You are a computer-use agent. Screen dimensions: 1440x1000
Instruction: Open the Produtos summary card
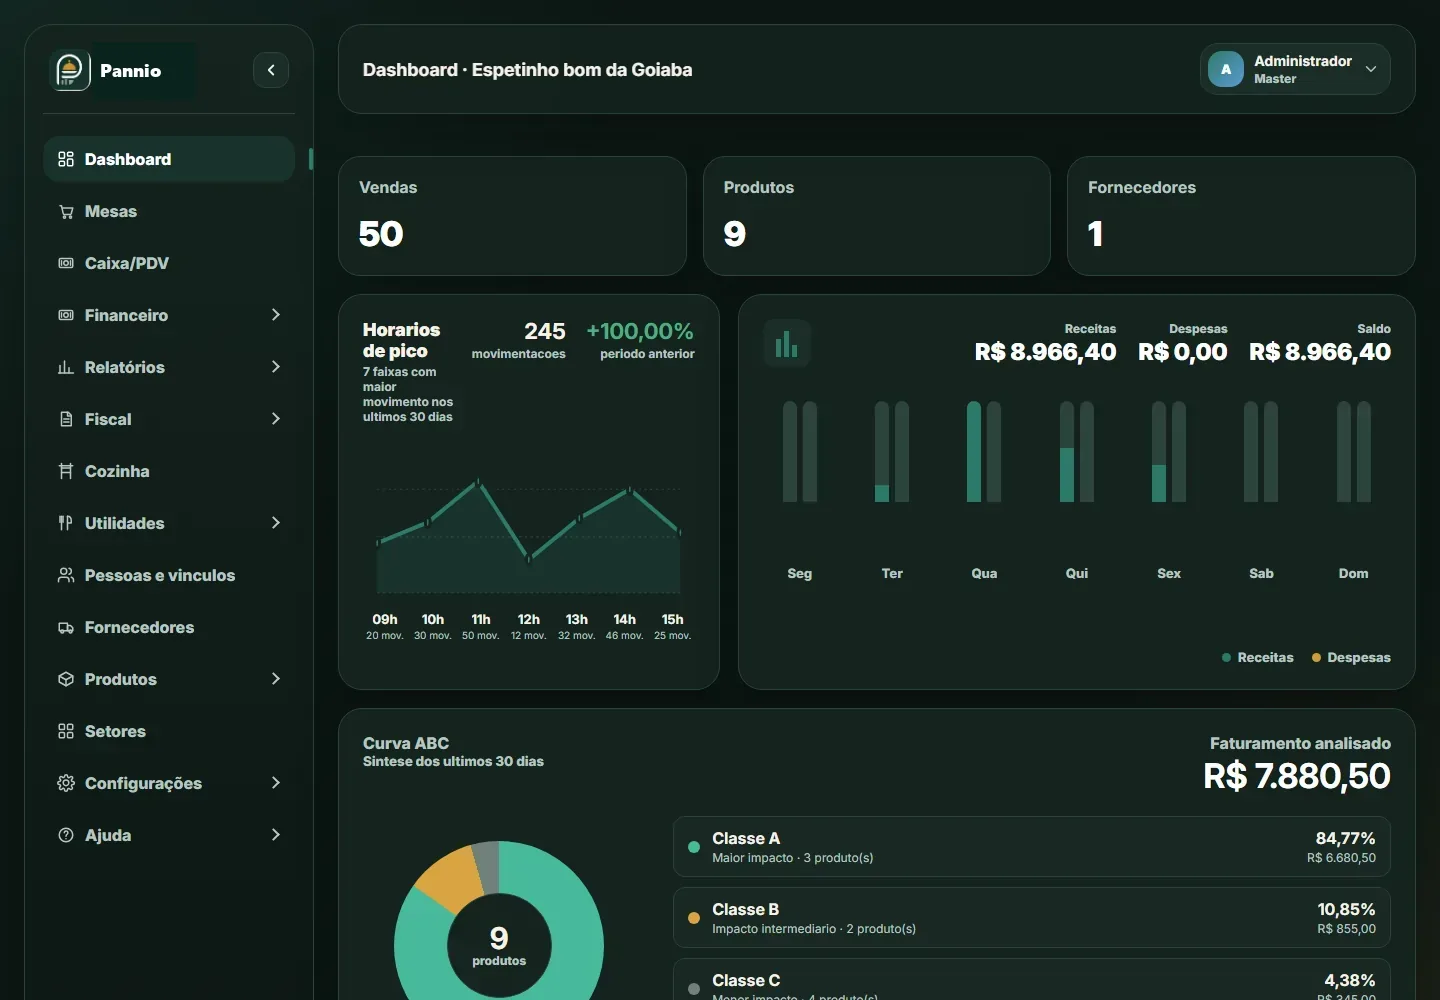(x=877, y=216)
